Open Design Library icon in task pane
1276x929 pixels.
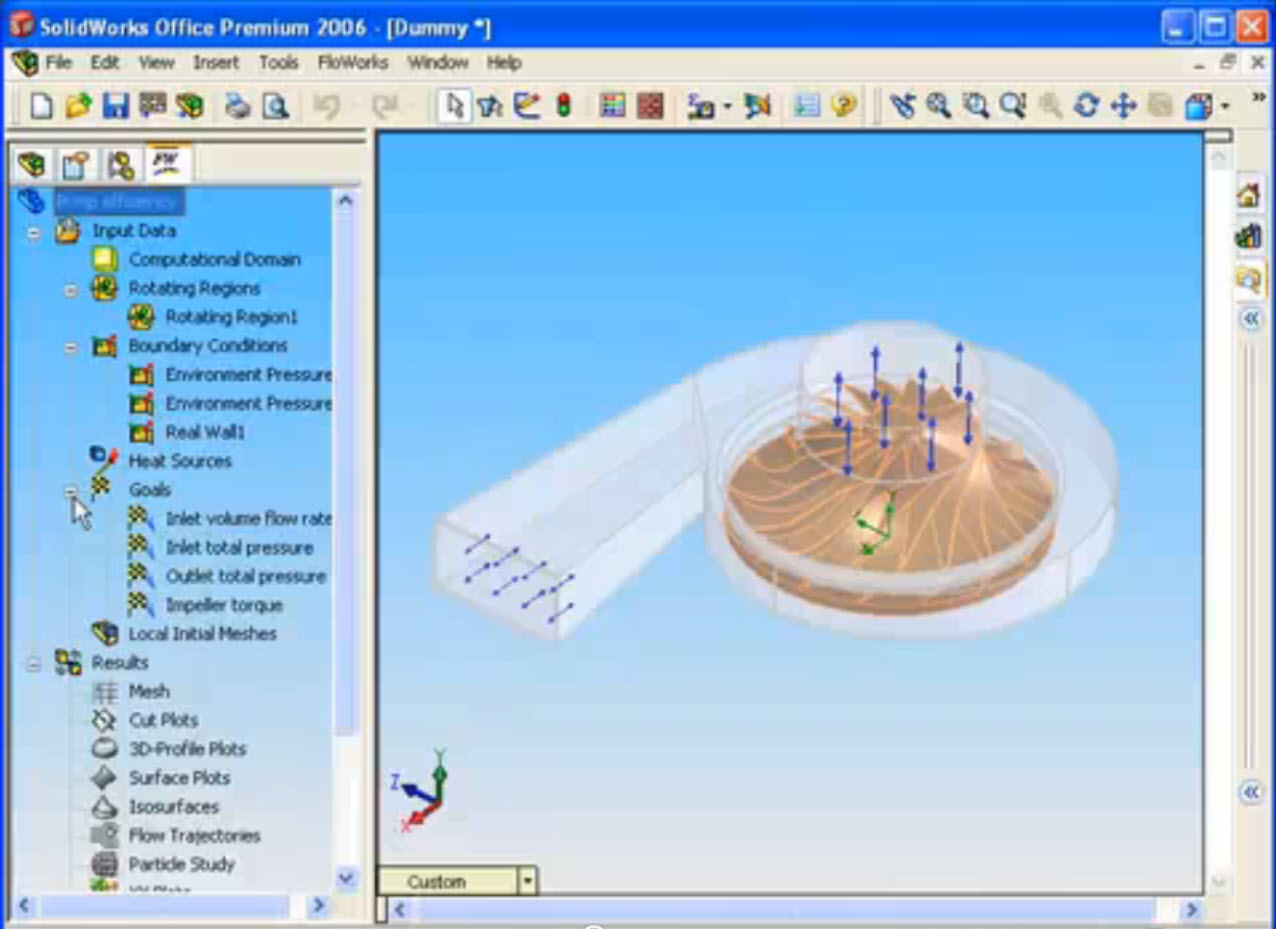pos(1248,237)
